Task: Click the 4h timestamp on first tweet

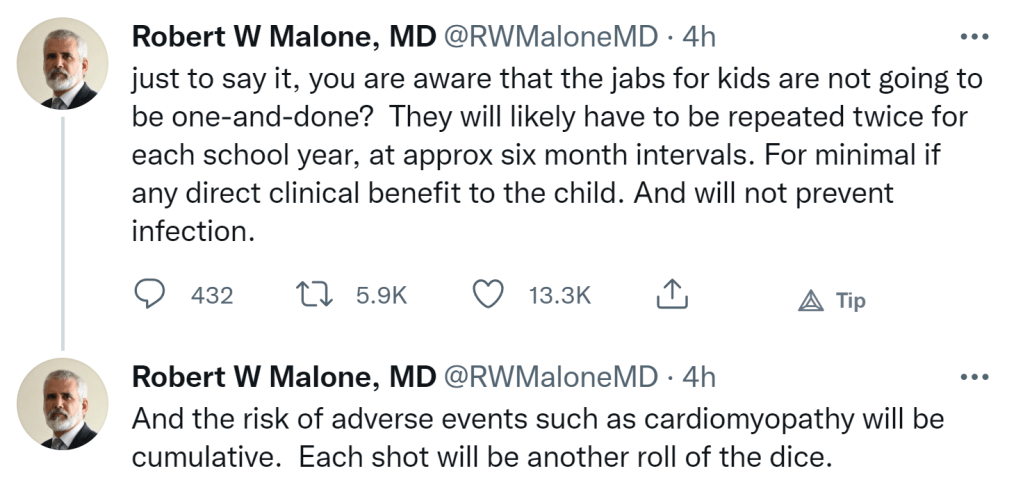Action: (699, 38)
